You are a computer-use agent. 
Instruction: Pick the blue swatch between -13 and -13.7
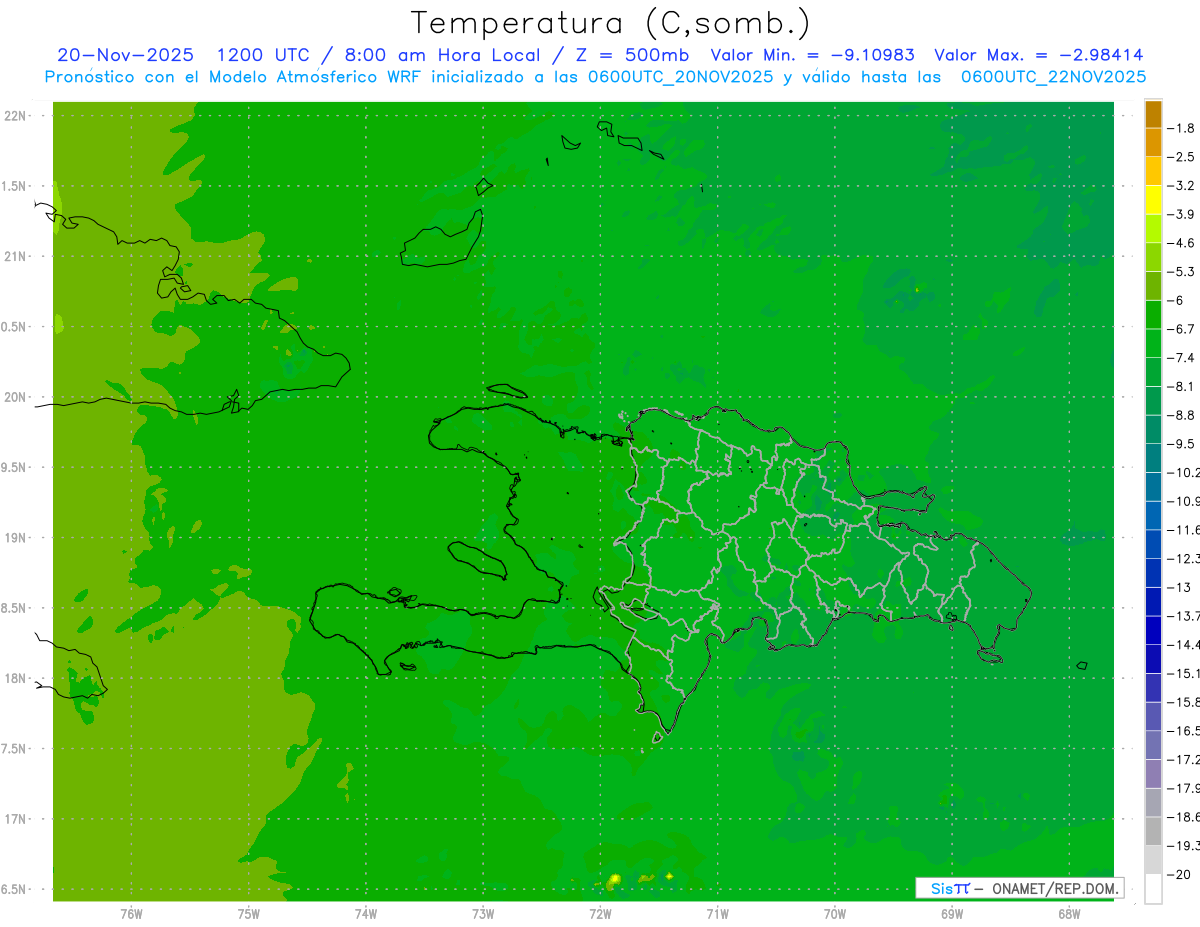pyautogui.click(x=1153, y=601)
